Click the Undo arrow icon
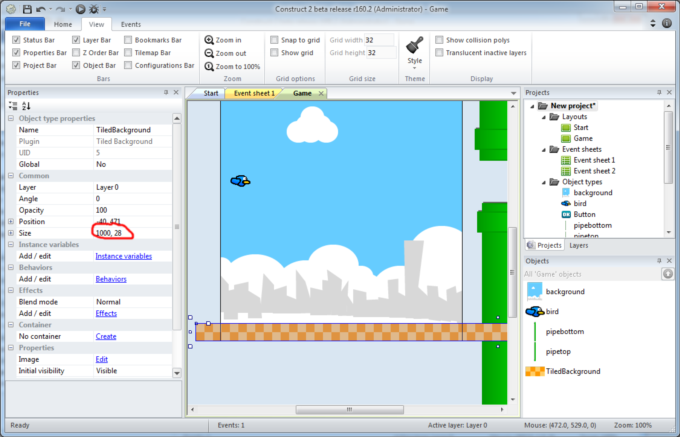The image size is (680, 437). click(41, 9)
